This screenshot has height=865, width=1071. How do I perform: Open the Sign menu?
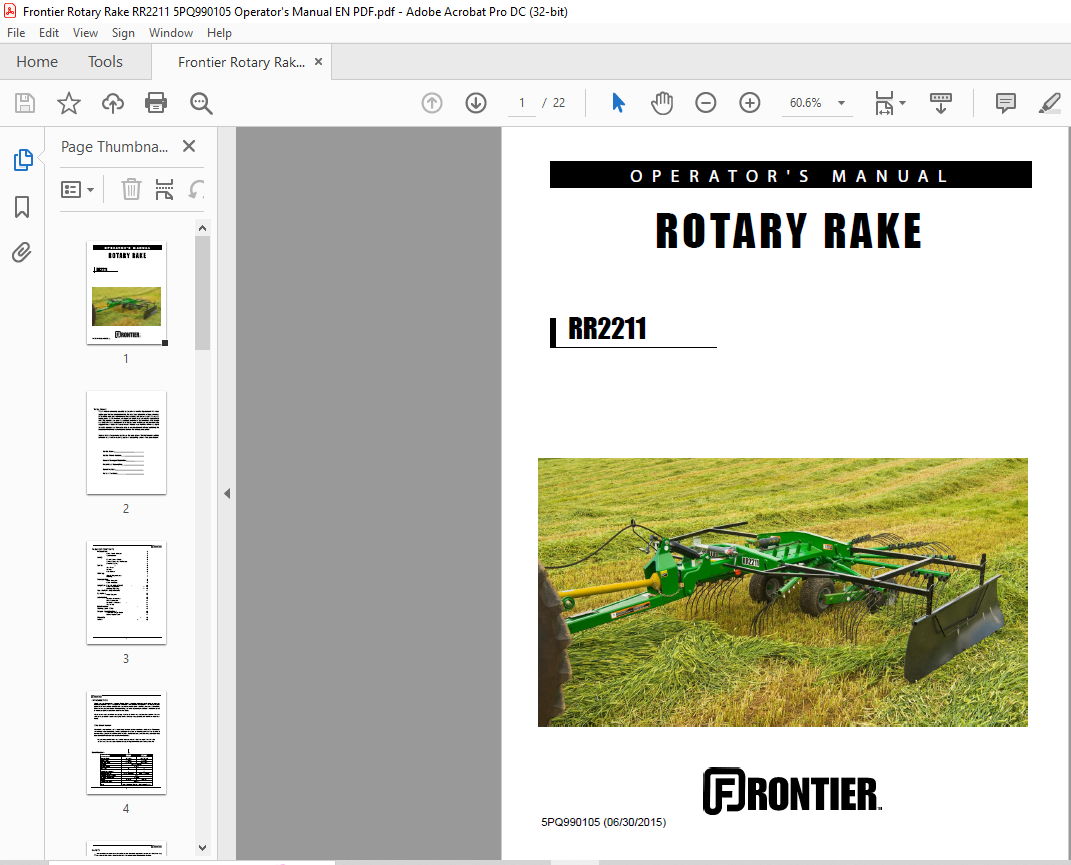123,33
